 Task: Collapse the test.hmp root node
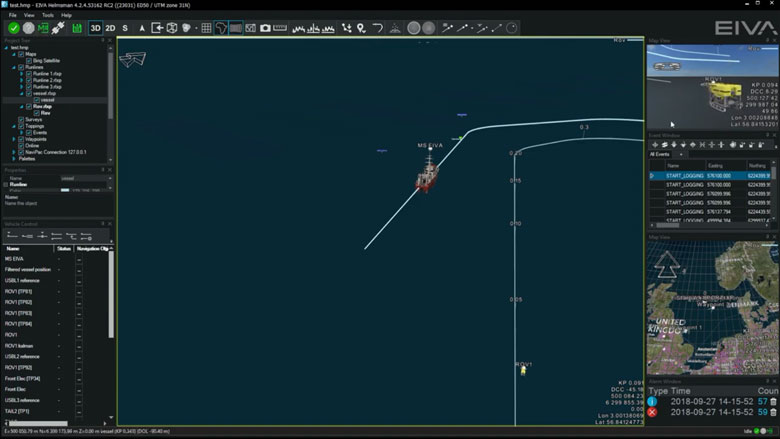click(x=6, y=48)
